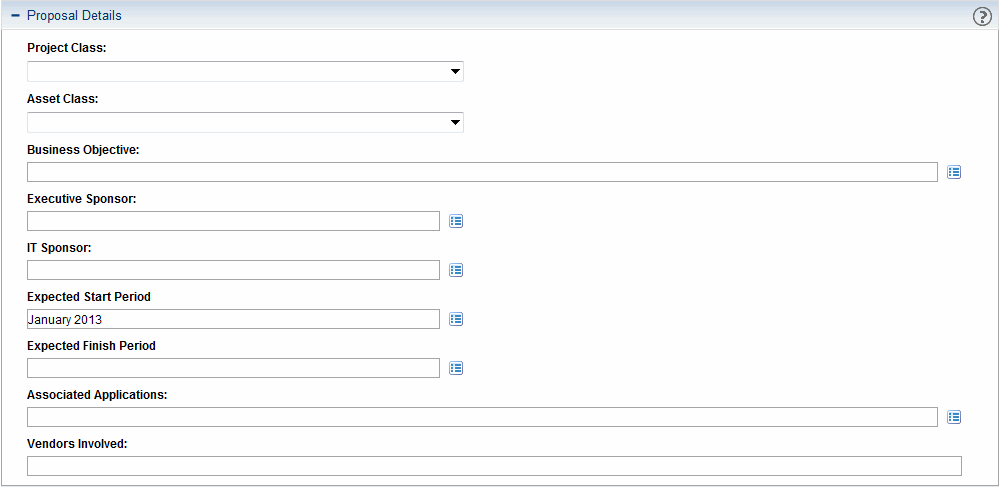Select the Expected Start Period field
Image resolution: width=999 pixels, height=487 pixels.
click(233, 319)
